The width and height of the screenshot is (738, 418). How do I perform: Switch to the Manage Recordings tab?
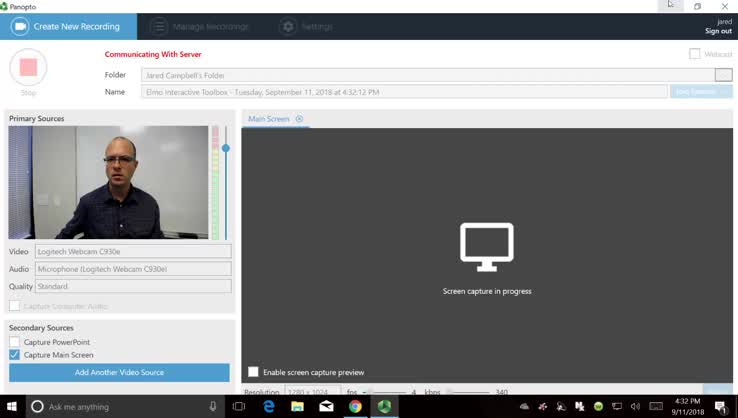(200, 27)
